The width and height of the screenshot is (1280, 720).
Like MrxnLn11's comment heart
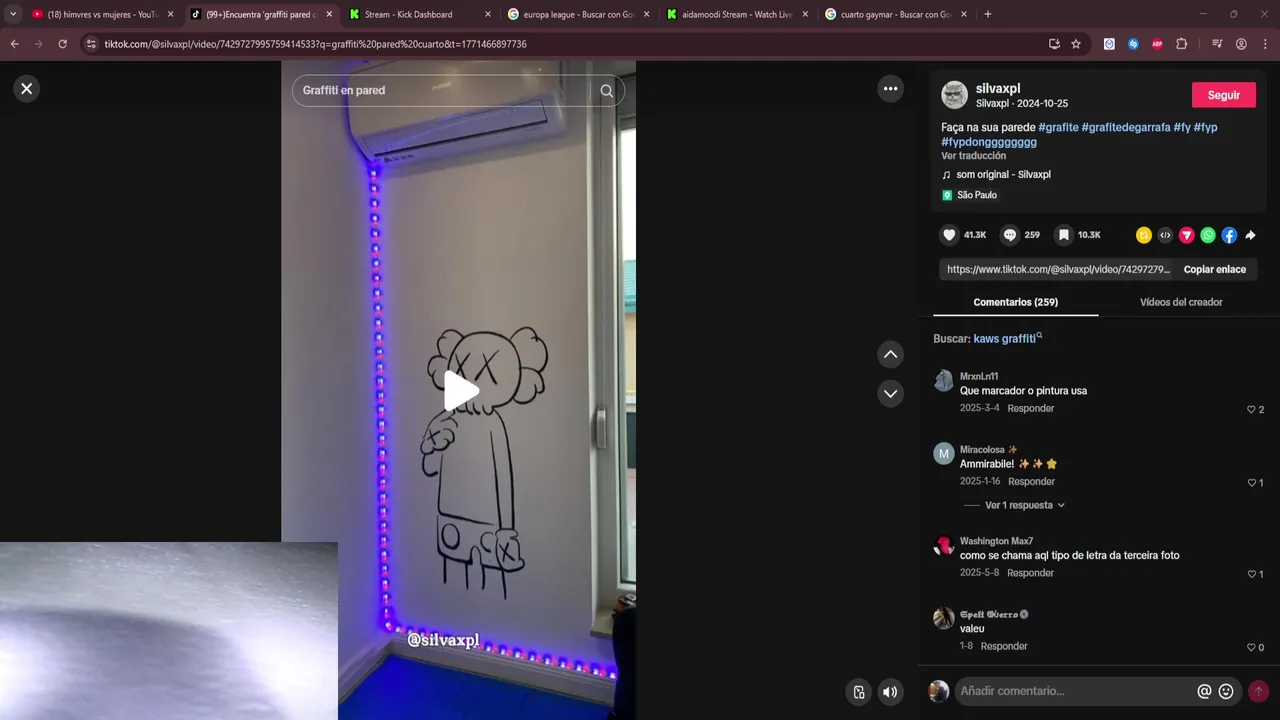(x=1251, y=410)
